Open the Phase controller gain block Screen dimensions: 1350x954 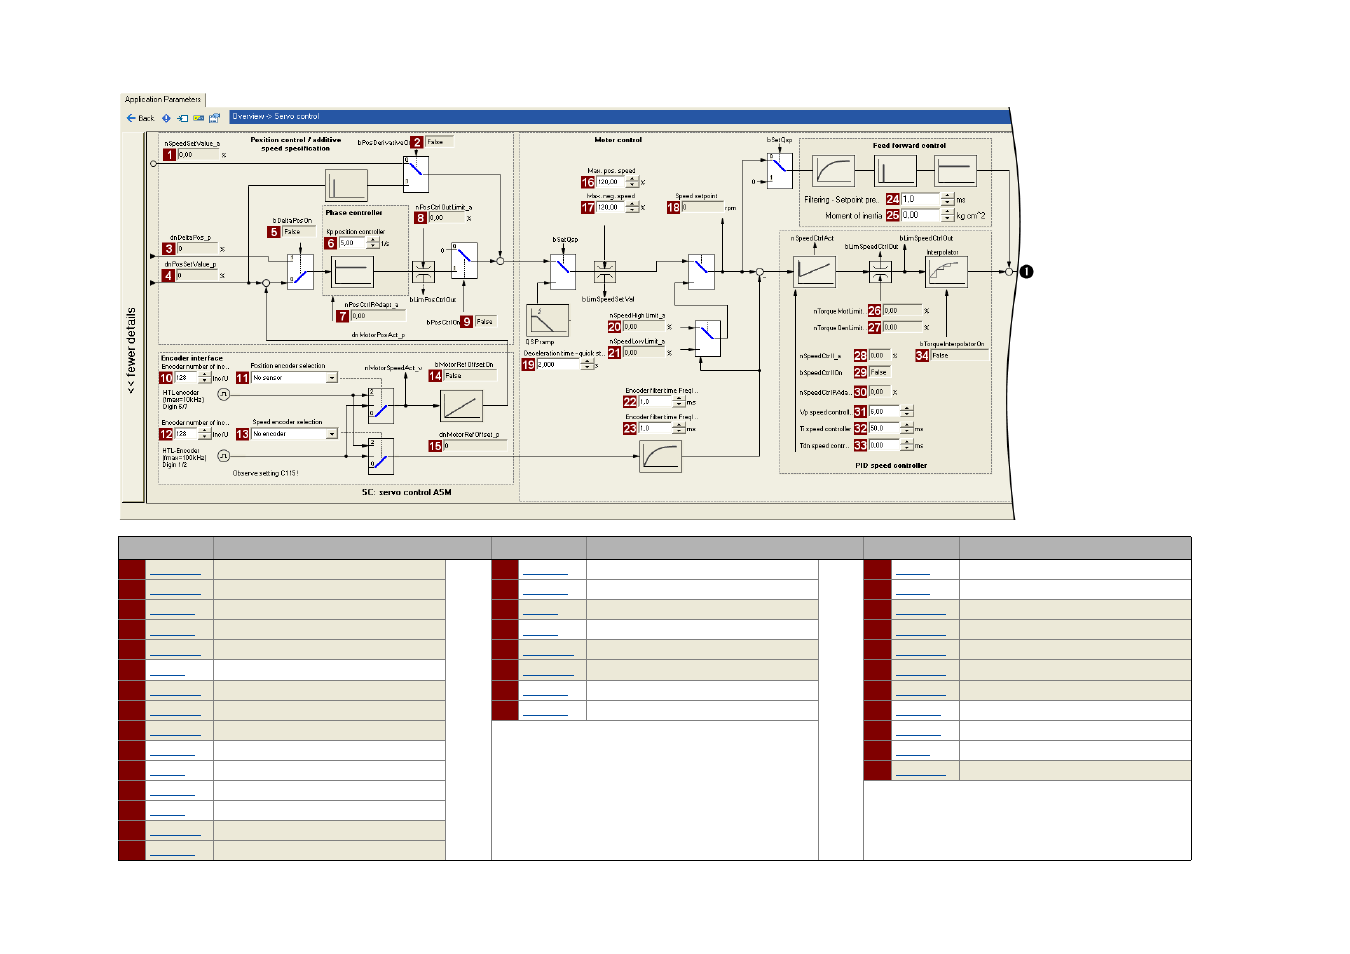click(352, 272)
